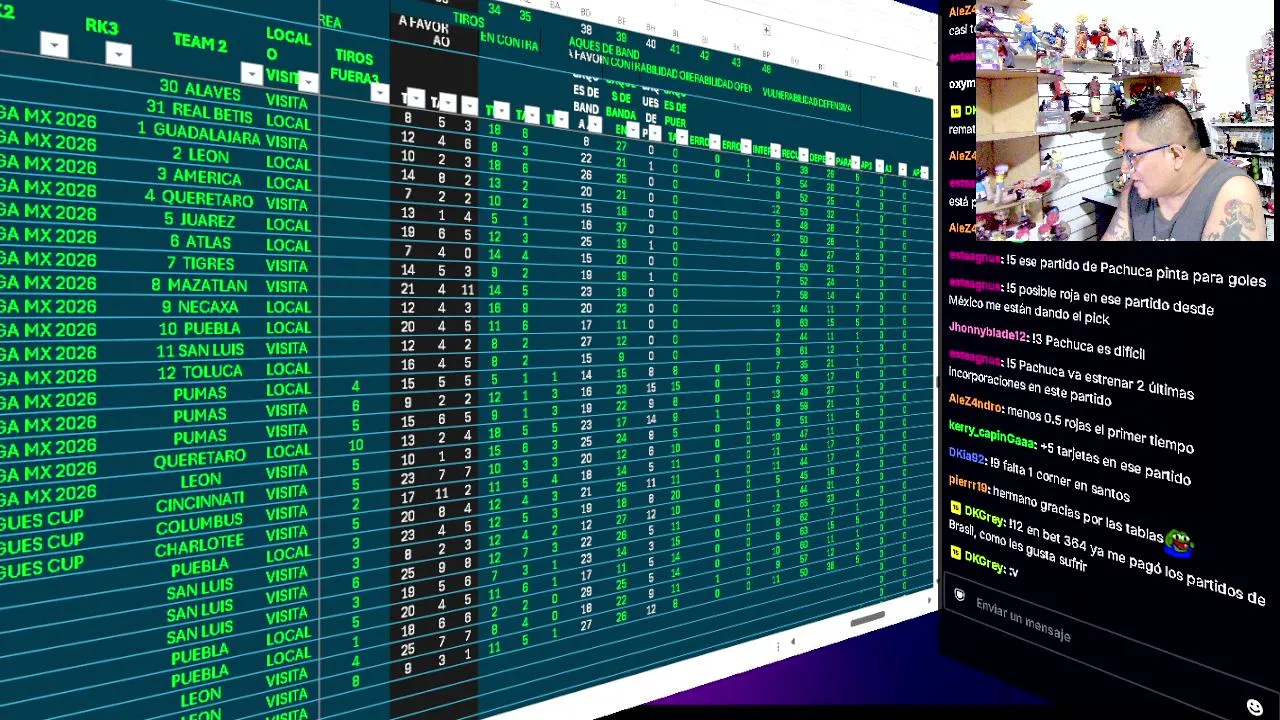Select the 'RK3' header cell
Screen dimensions: 1280x720
coord(101,26)
